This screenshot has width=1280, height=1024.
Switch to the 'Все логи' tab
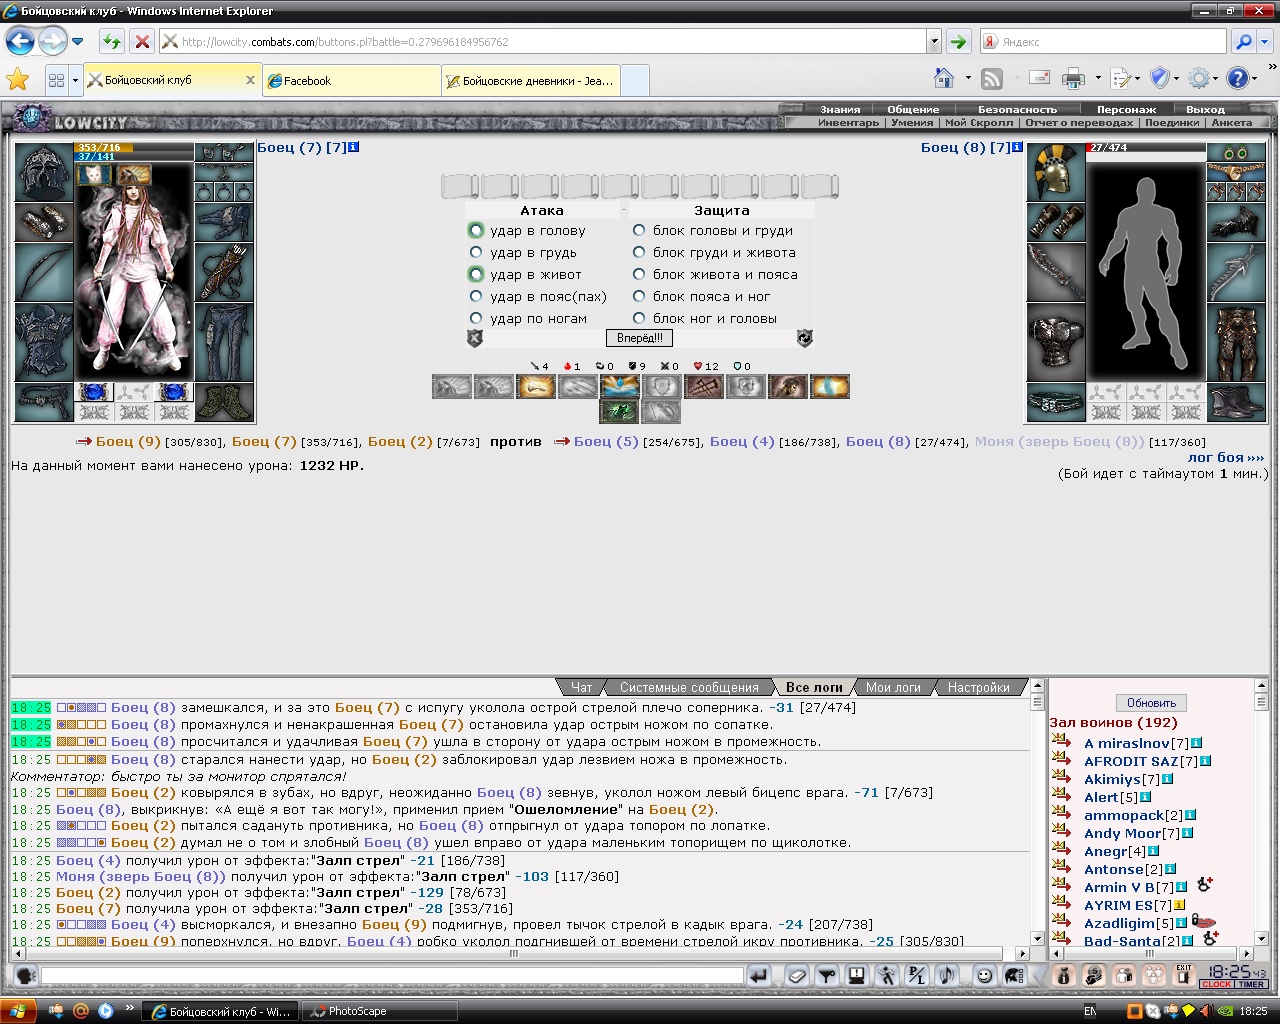coord(814,687)
